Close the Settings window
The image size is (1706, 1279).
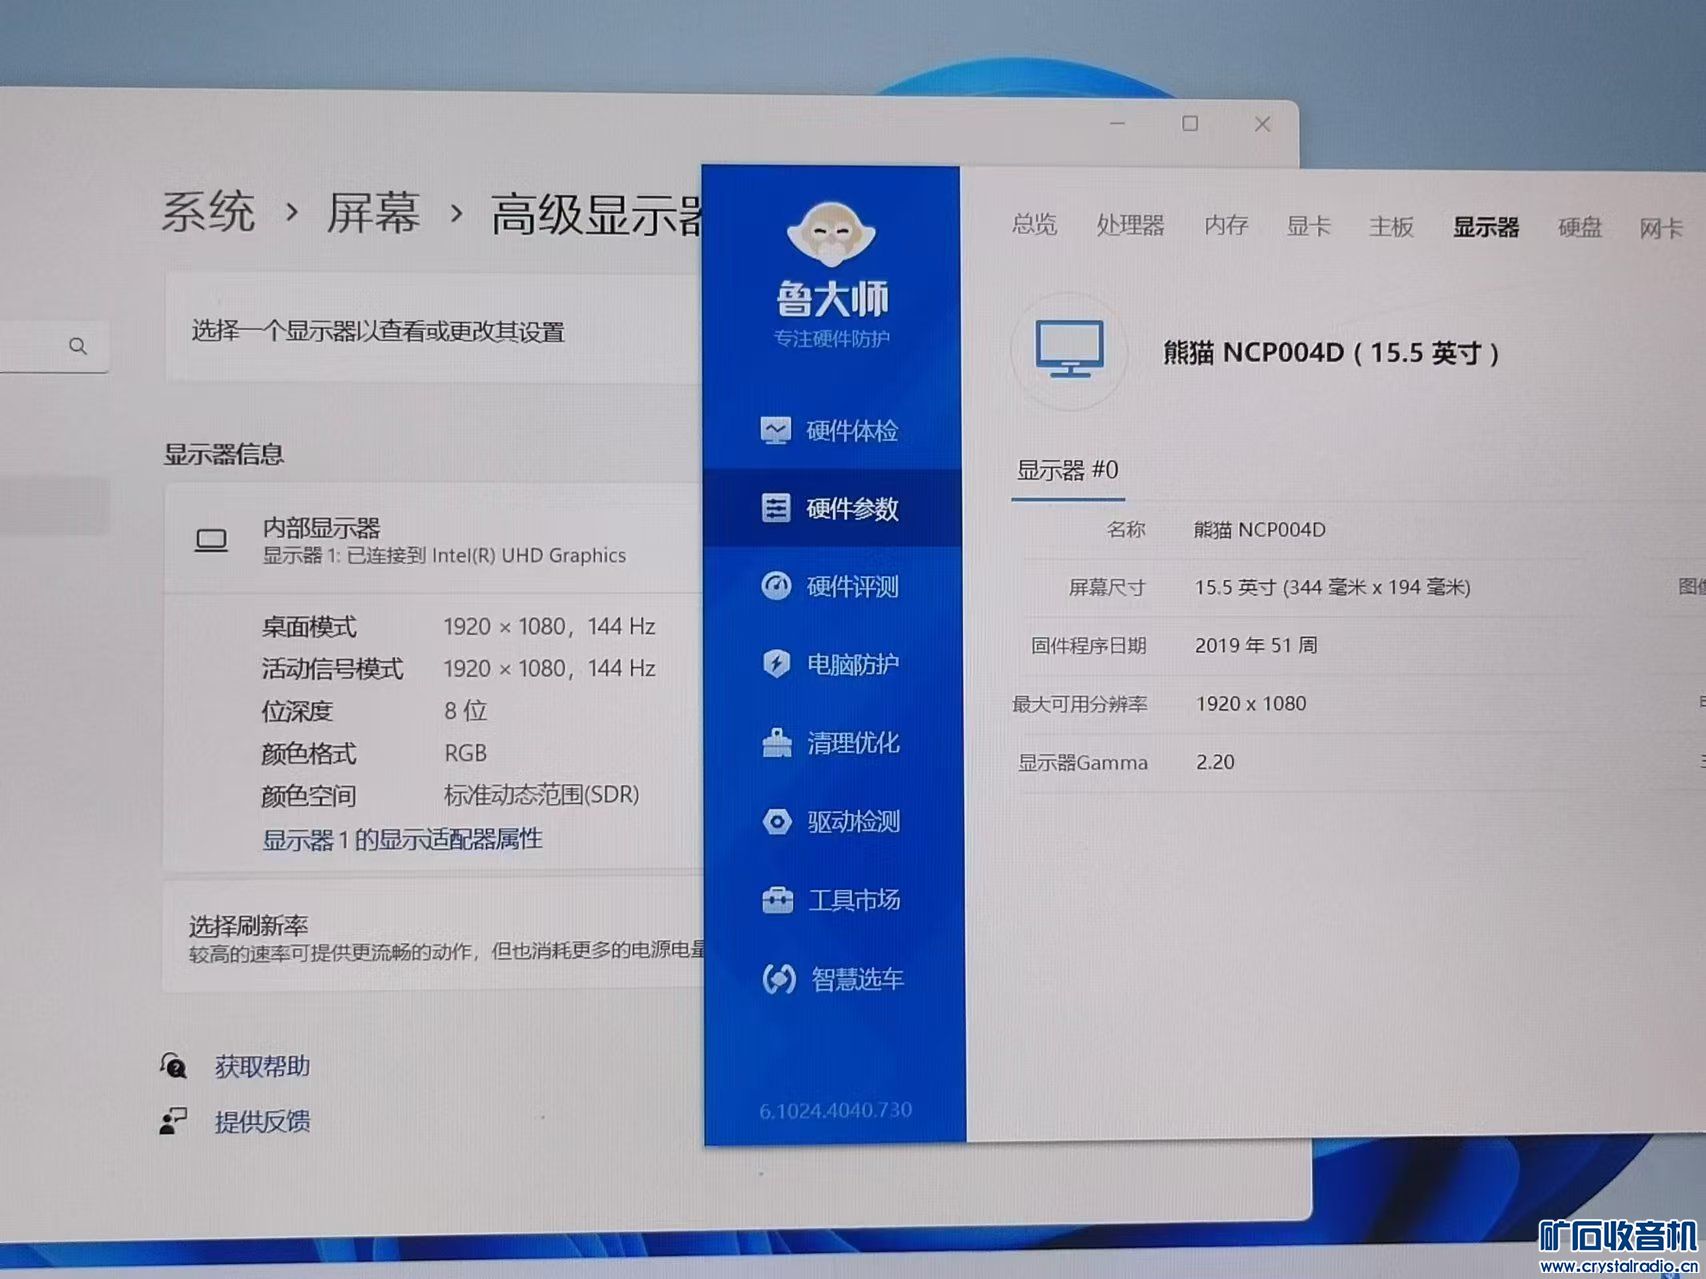(1263, 123)
